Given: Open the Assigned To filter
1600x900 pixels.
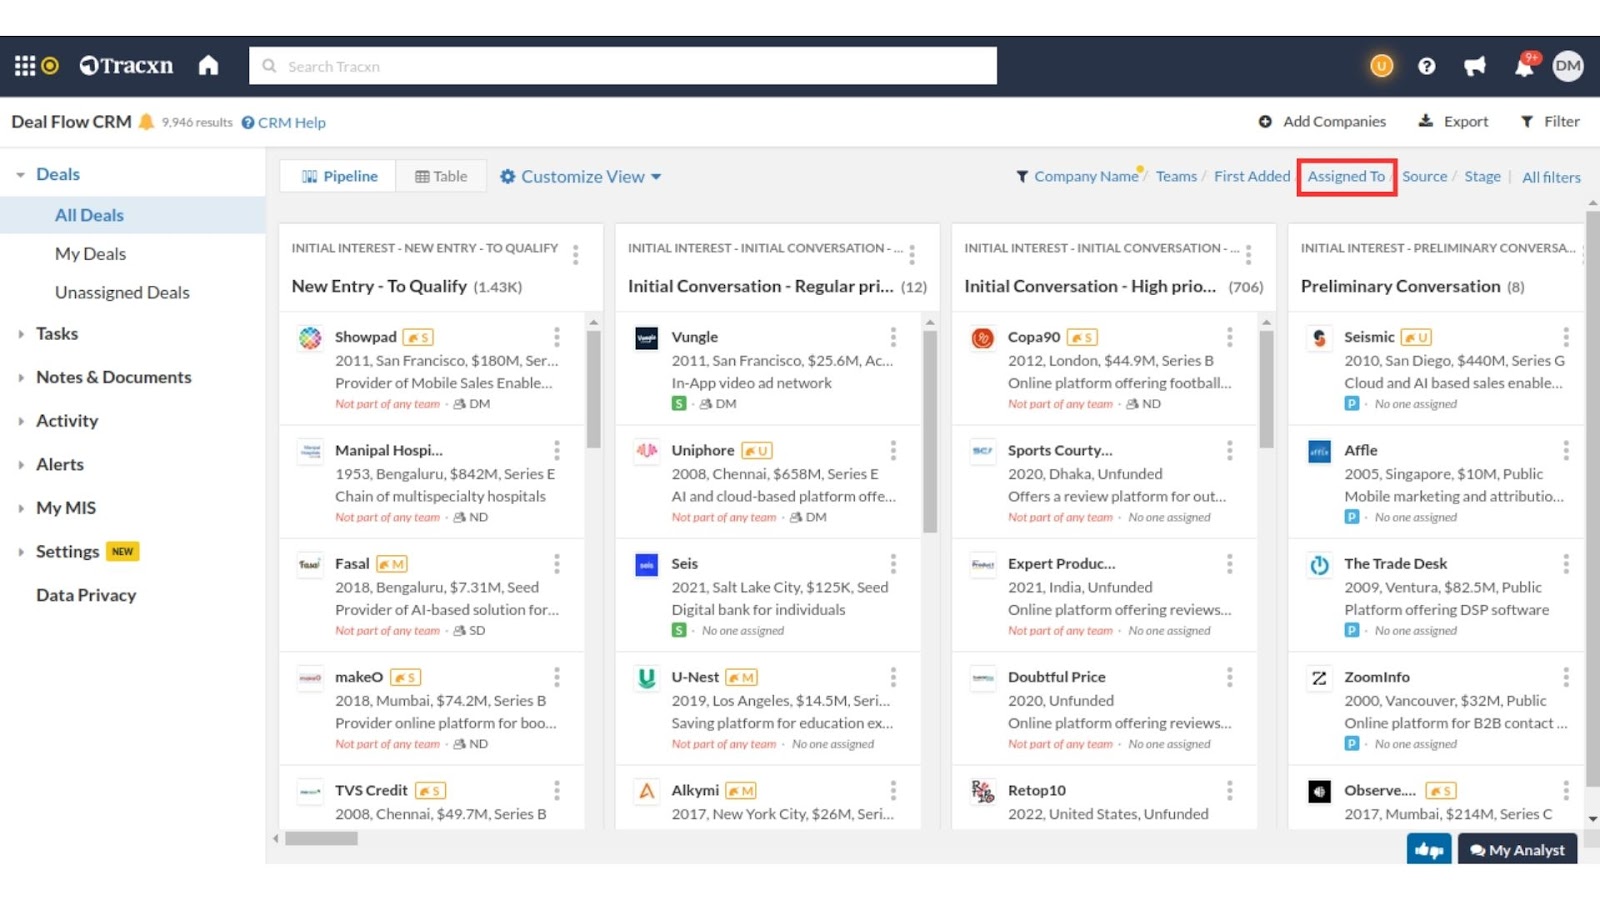Looking at the screenshot, I should (1346, 176).
